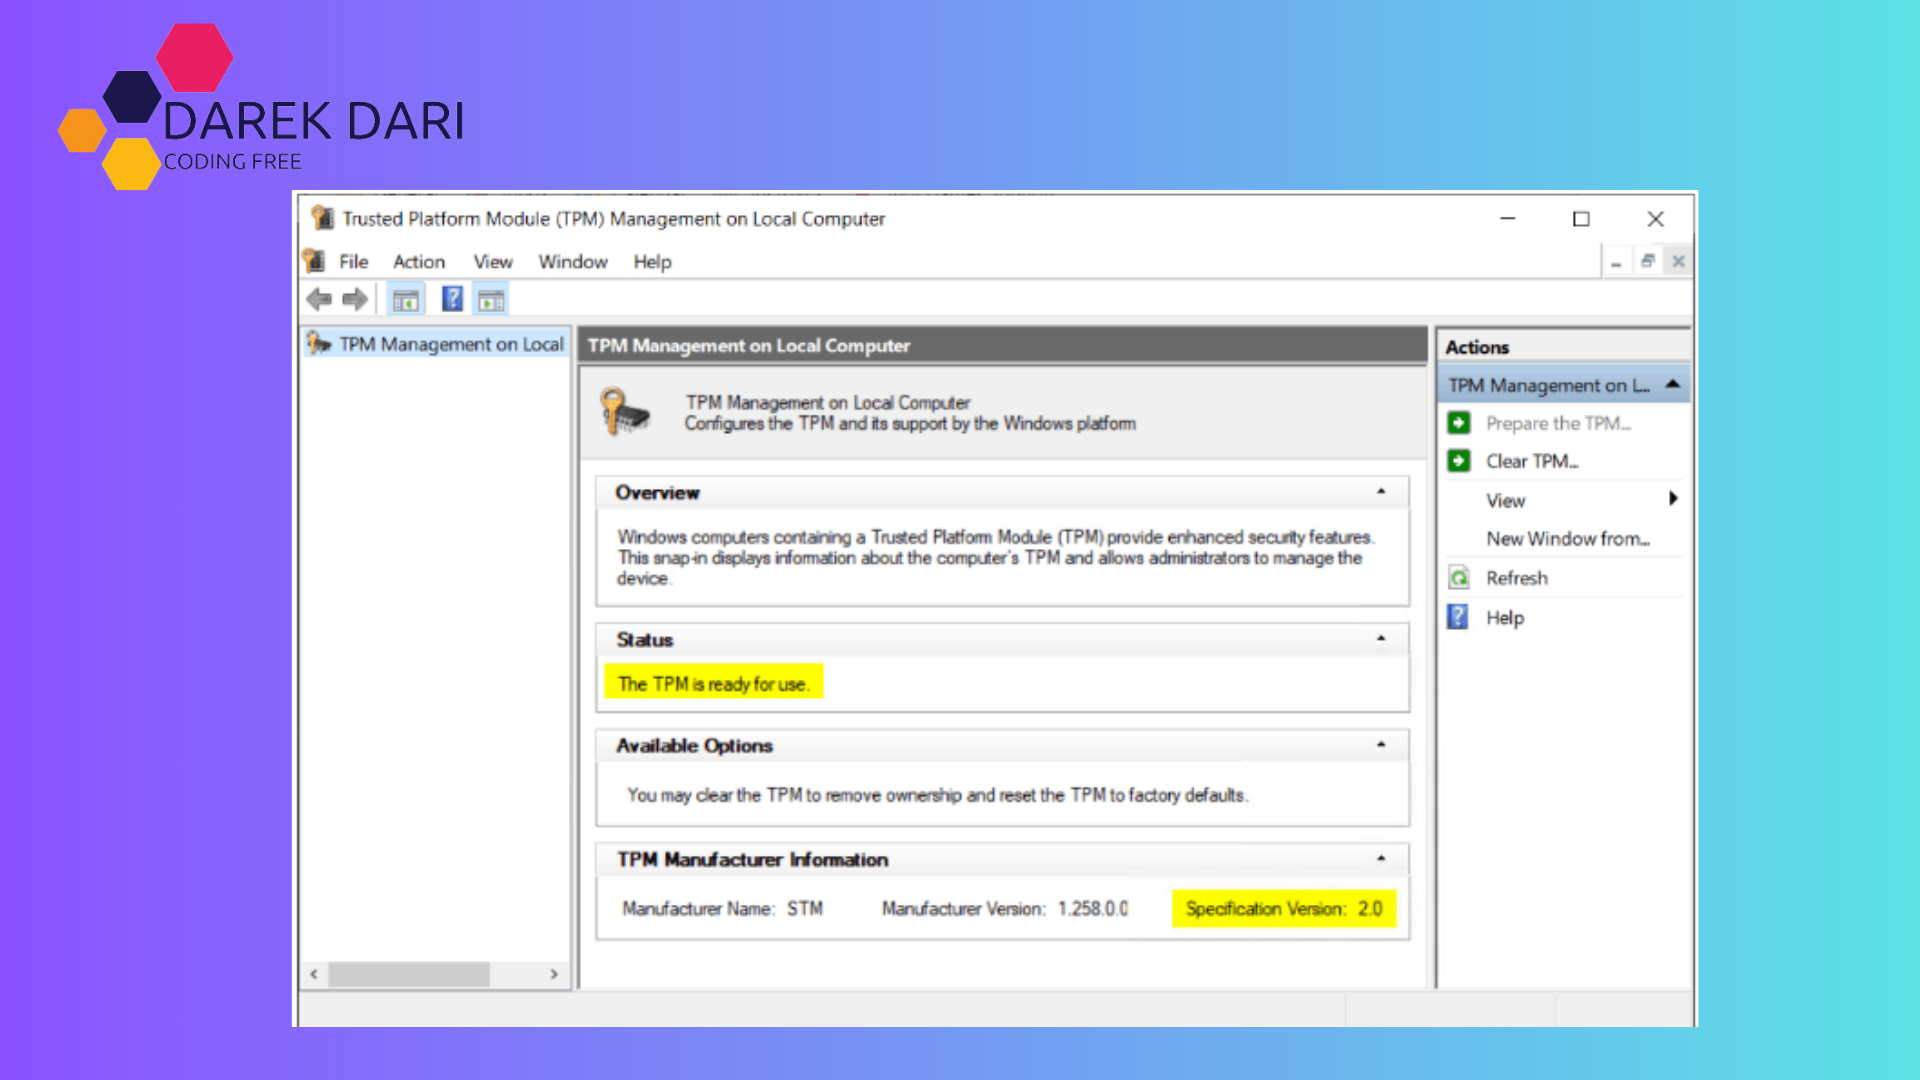Collapse the TPM Manufacturer Information section
The width and height of the screenshot is (1920, 1080).
point(1381,858)
